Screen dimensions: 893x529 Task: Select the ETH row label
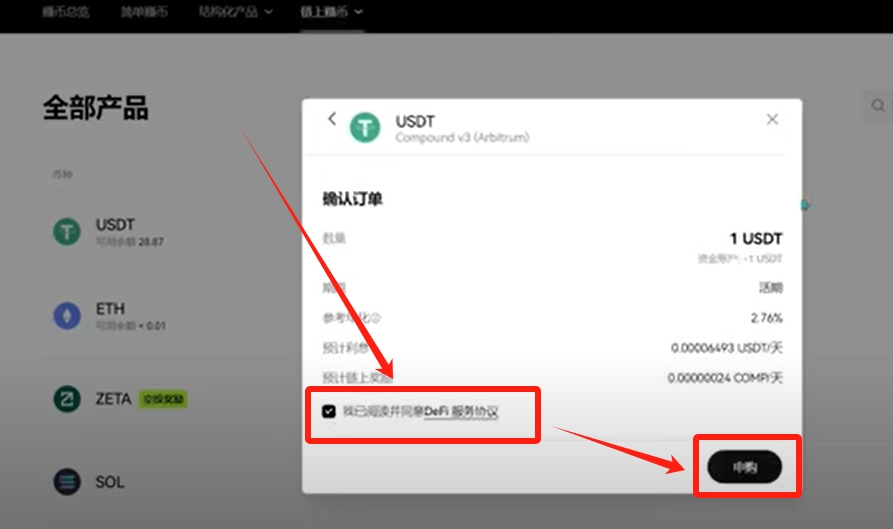pyautogui.click(x=110, y=309)
